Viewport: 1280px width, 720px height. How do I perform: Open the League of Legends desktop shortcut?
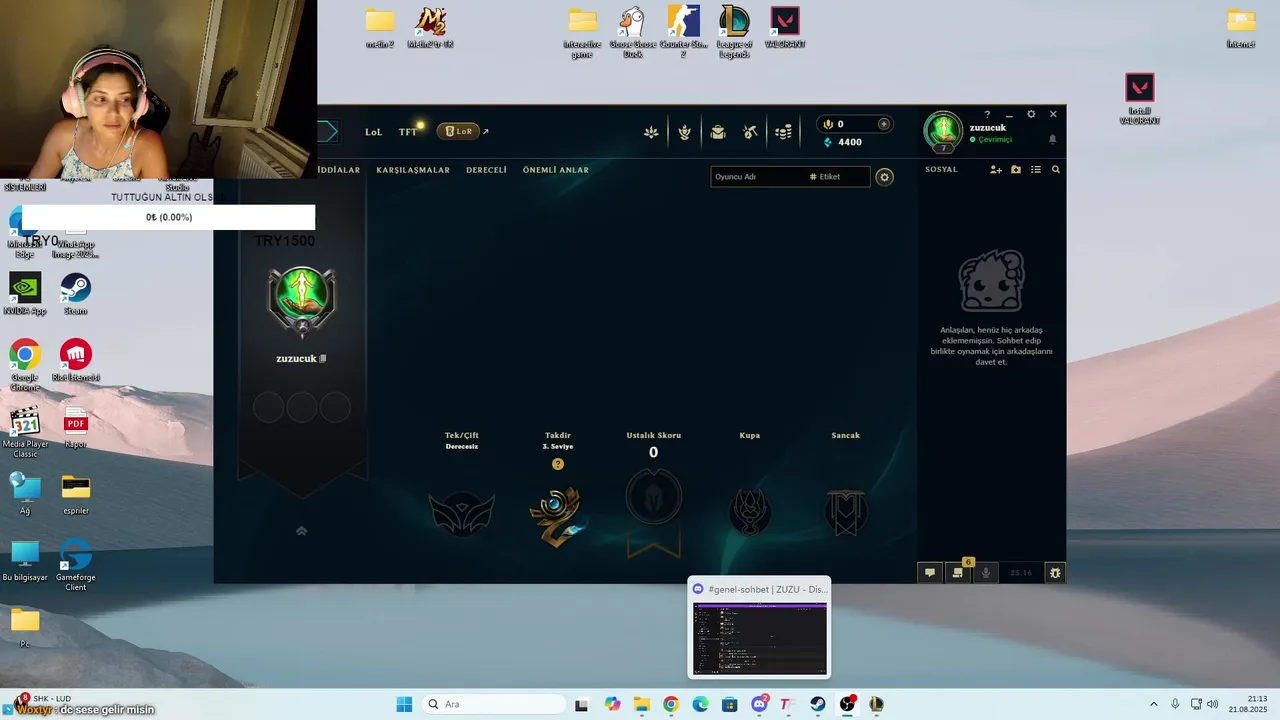tap(734, 31)
